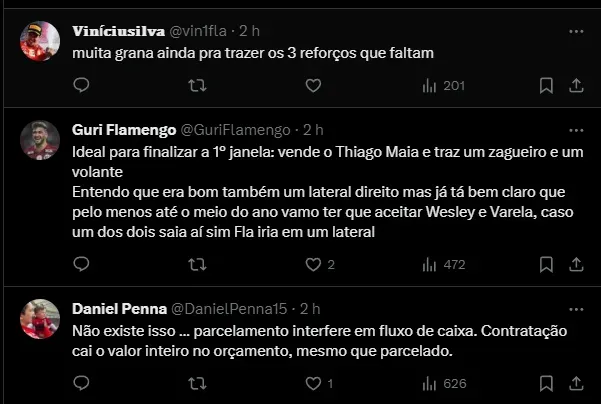
Task: Repost Viníciusilva's tweet about 3 reforços
Action: click(x=198, y=86)
